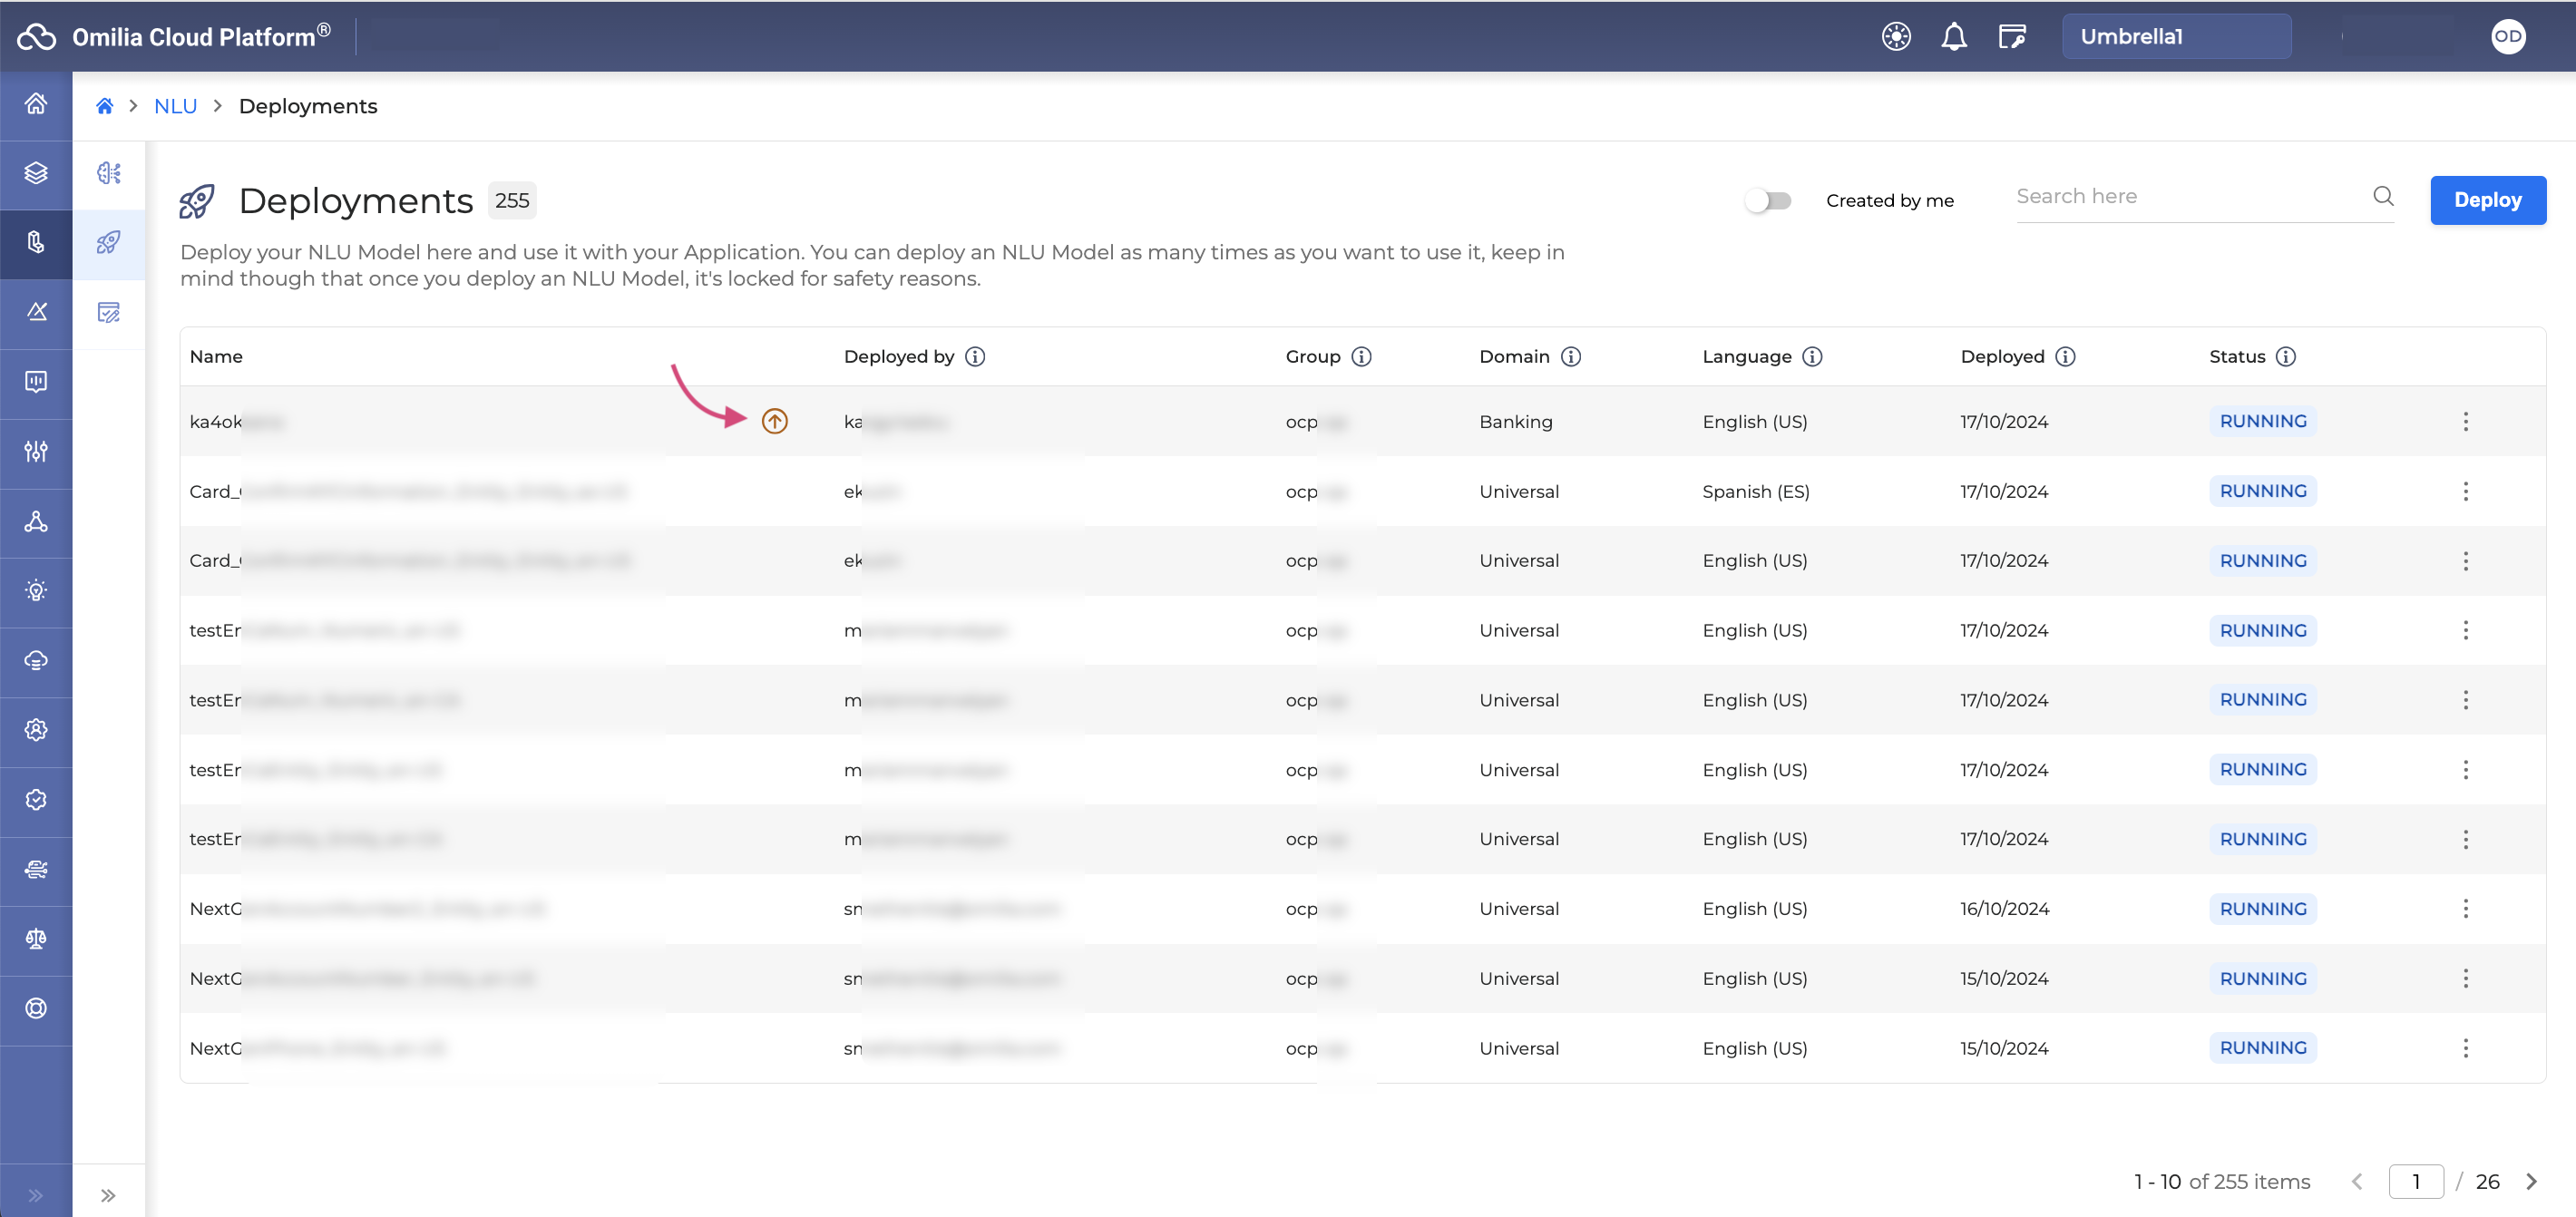Screen dimensions: 2576x1217
Task: Click the messages/inbox icon in header
Action: coord(2011,36)
